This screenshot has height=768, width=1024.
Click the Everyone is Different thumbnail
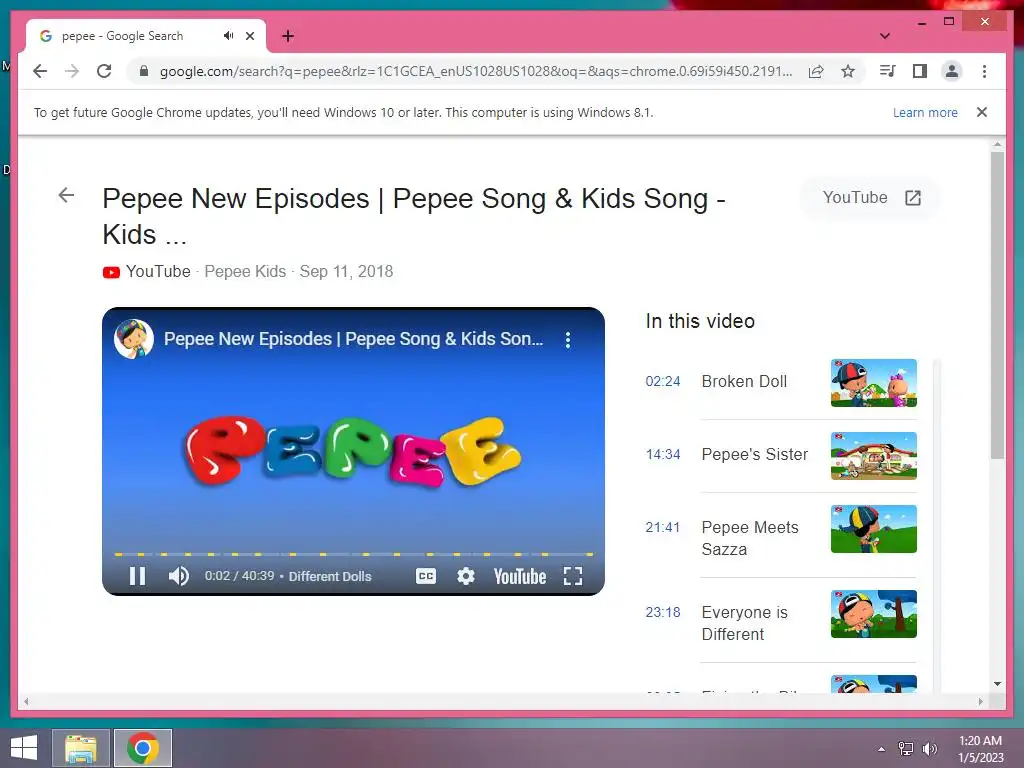point(874,614)
